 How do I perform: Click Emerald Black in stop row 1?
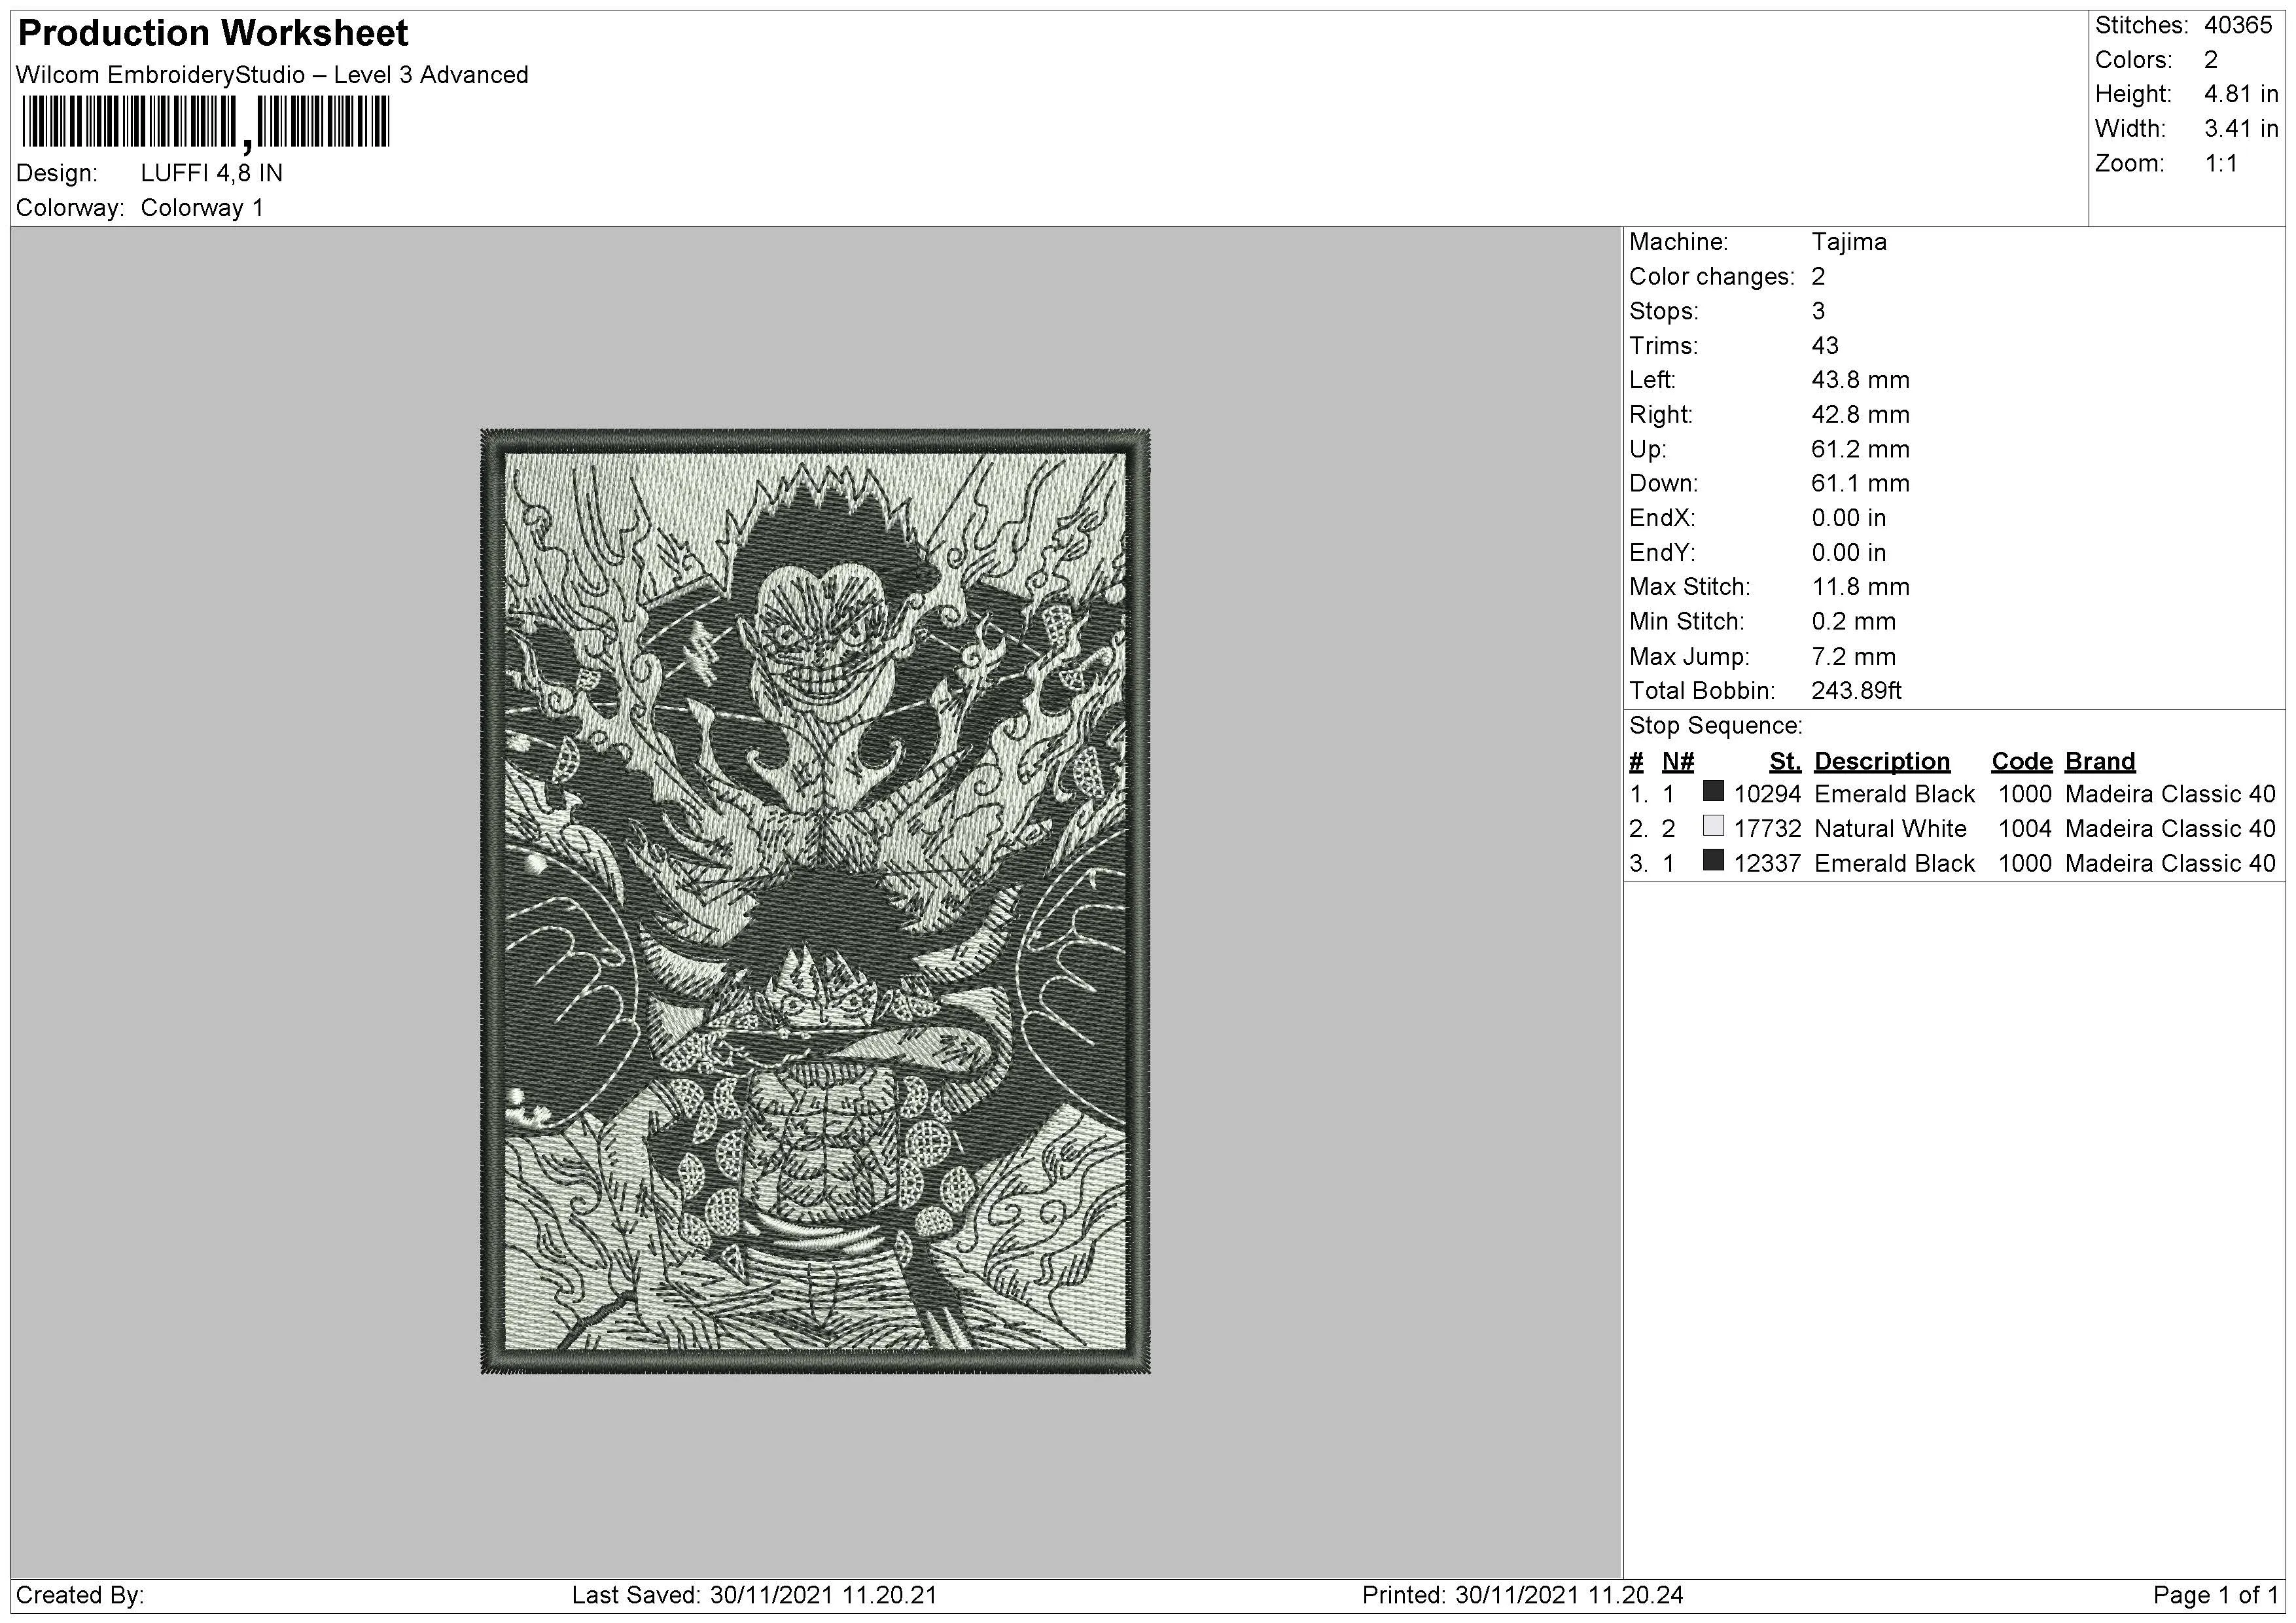1894,795
